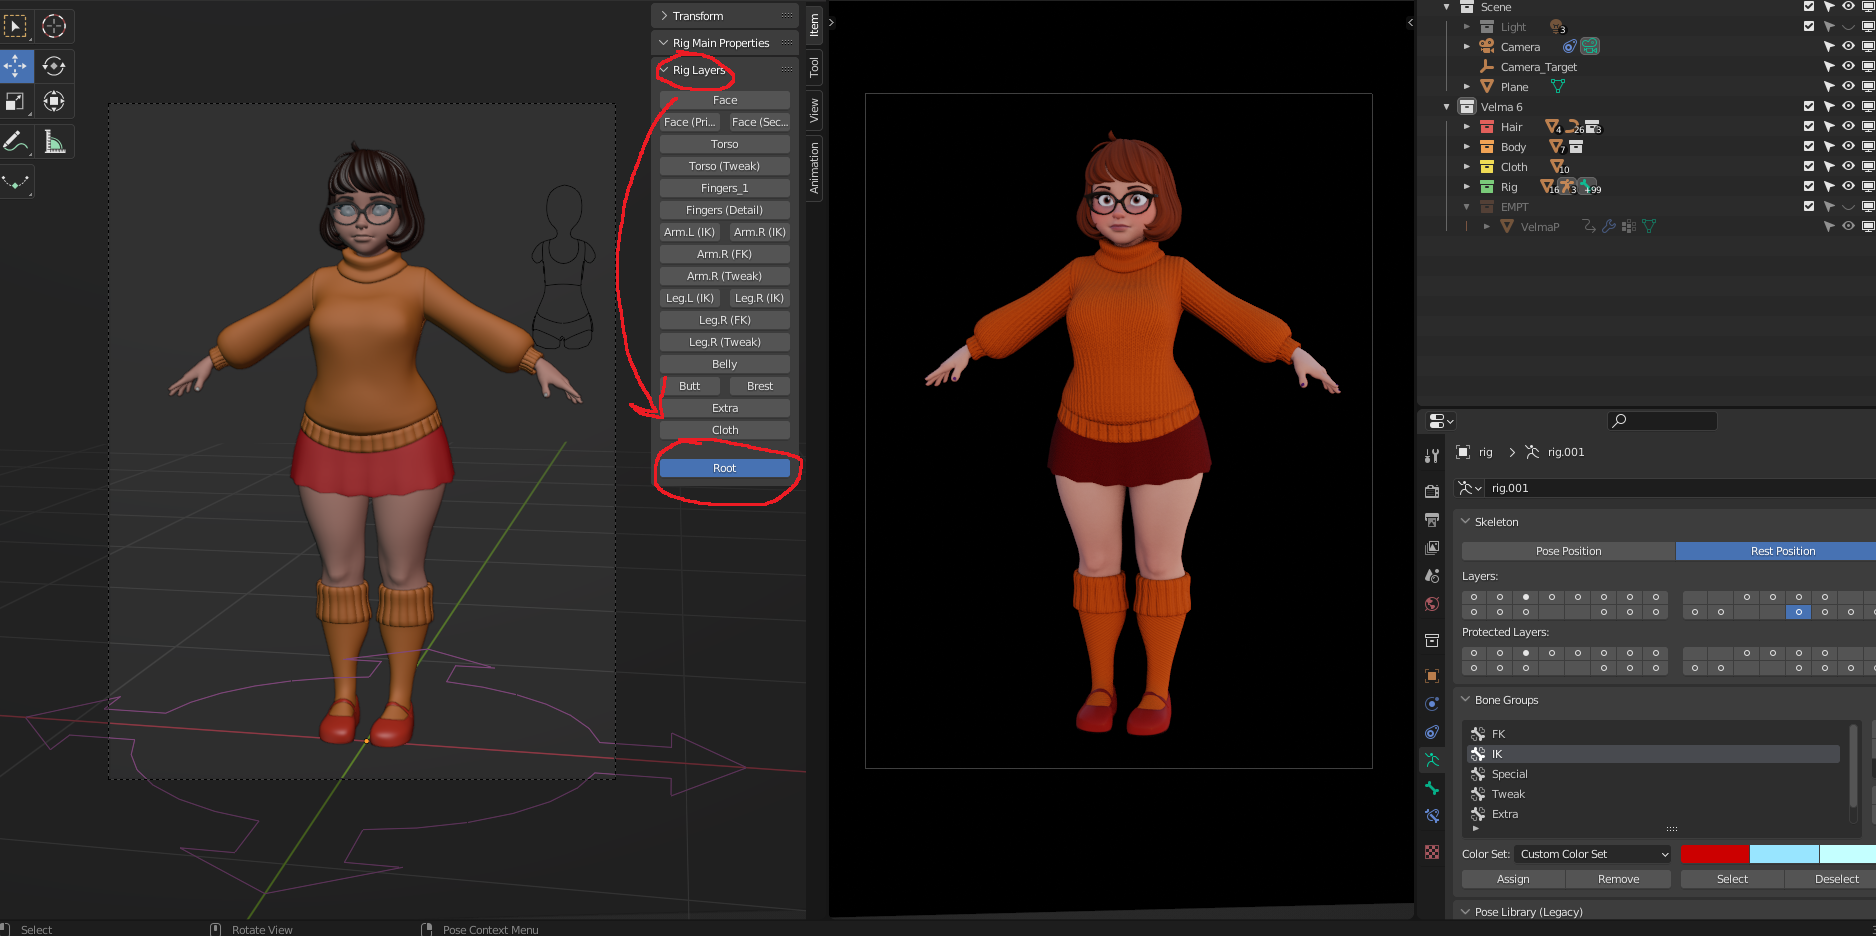Open Object Constraints properties tab icon
The width and height of the screenshot is (1876, 936).
[1432, 732]
